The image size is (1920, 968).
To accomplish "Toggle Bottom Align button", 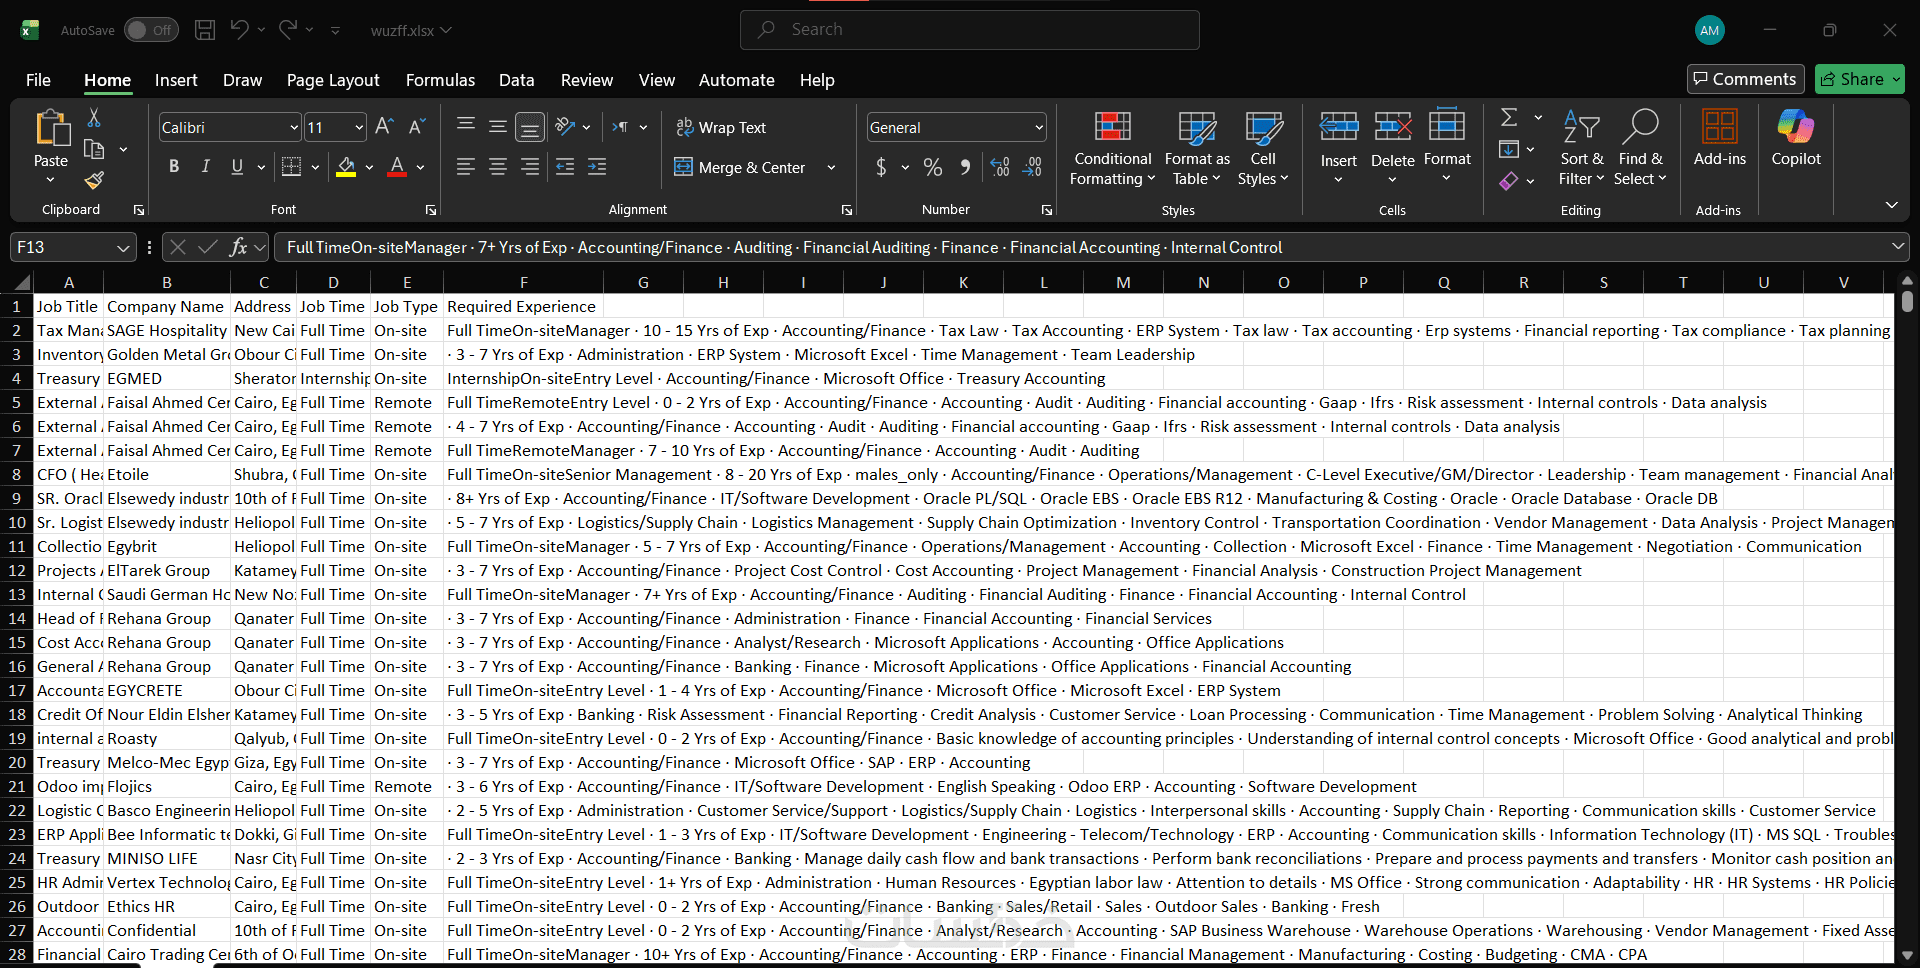I will coord(530,127).
